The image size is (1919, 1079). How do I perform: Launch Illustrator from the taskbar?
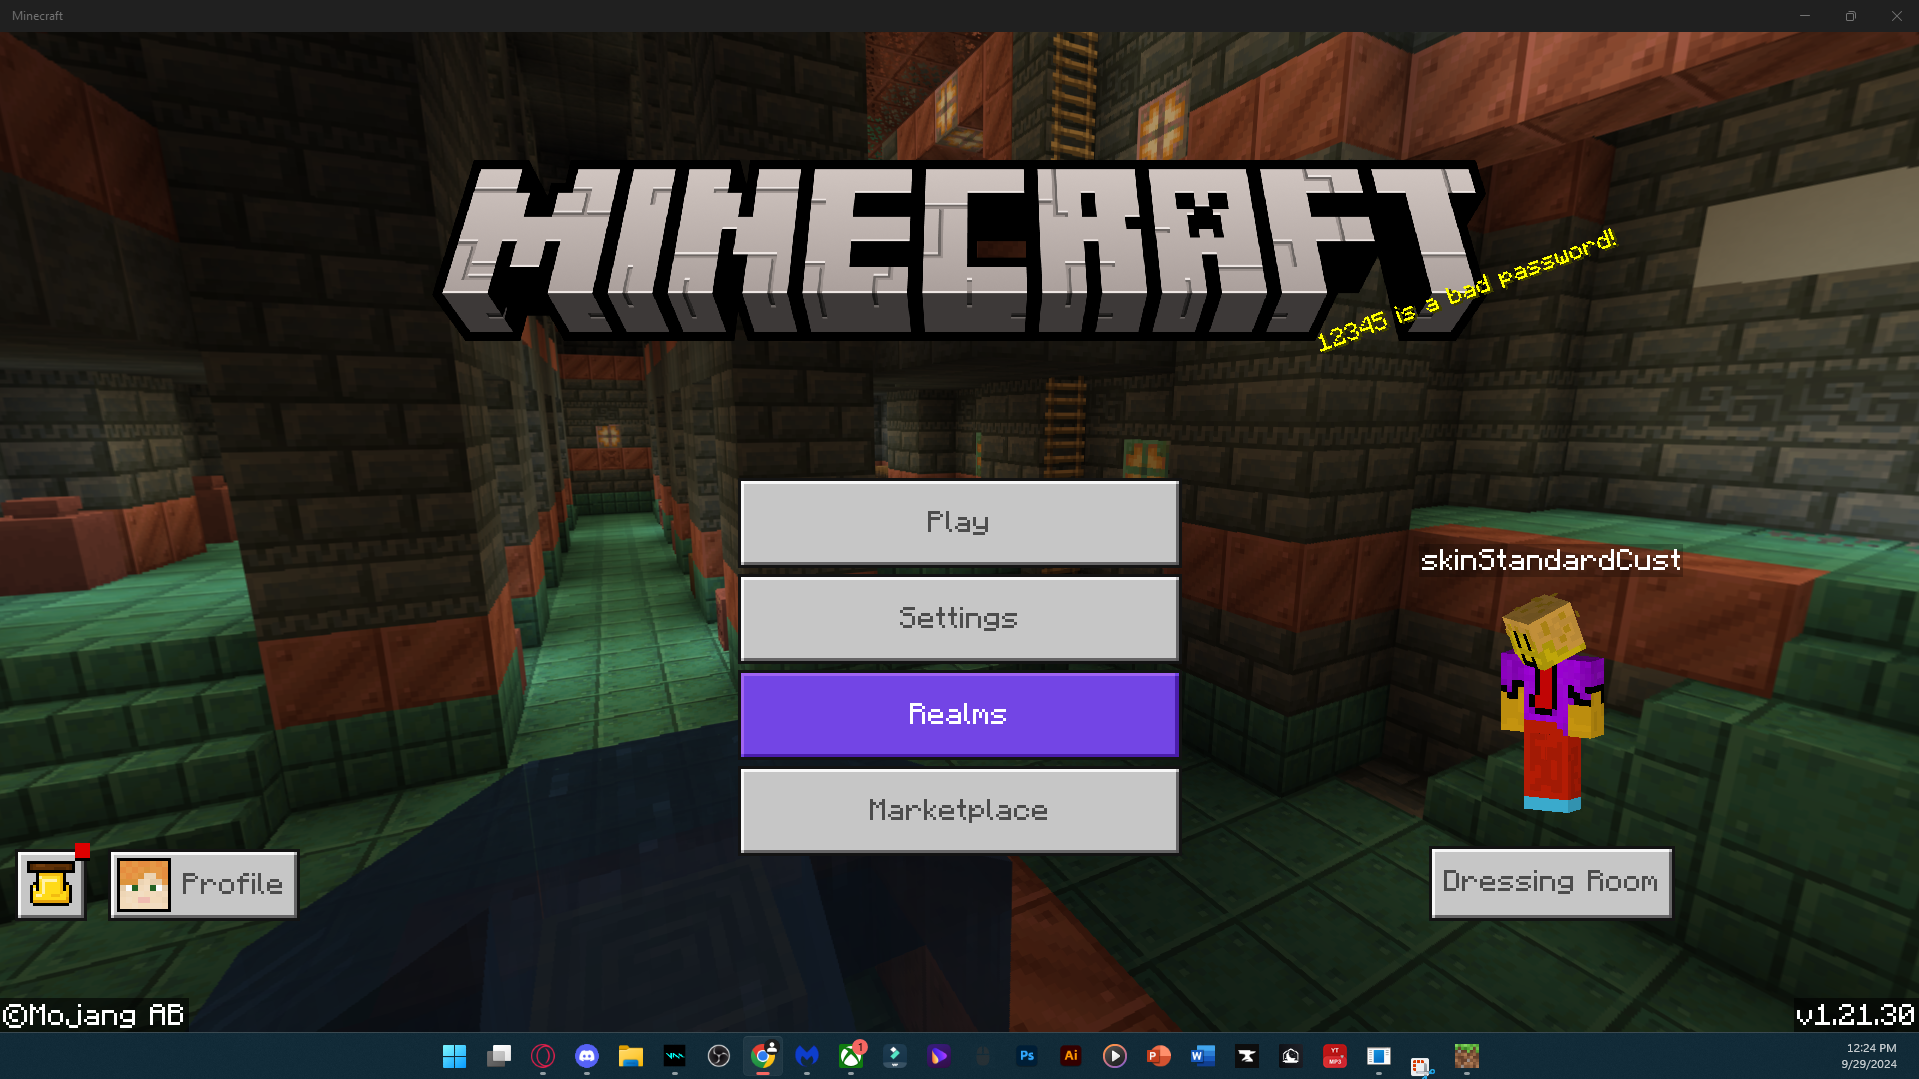click(x=1071, y=1056)
